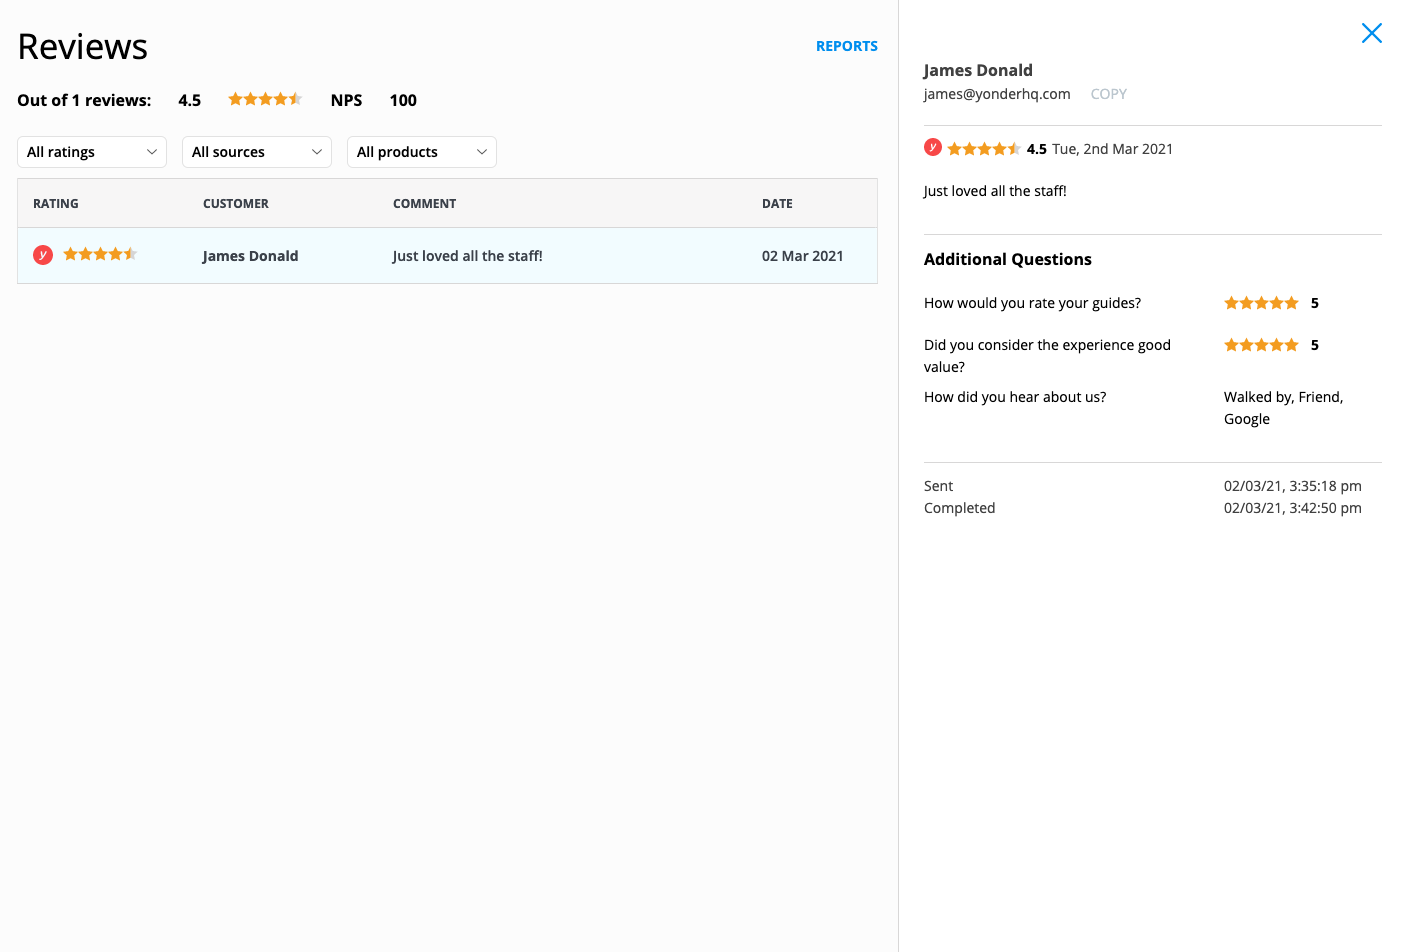Click star rating in James Donald row
Image resolution: width=1402 pixels, height=952 pixels.
pos(100,254)
